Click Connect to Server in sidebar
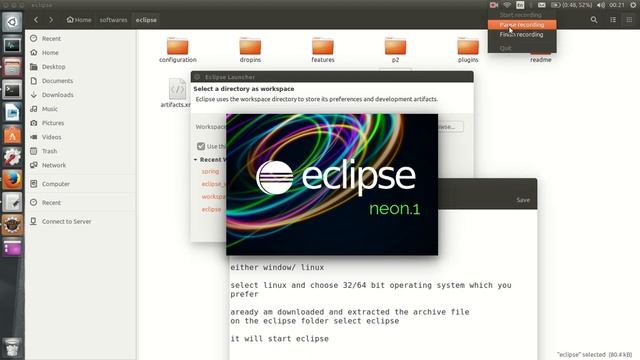 [x=66, y=222]
